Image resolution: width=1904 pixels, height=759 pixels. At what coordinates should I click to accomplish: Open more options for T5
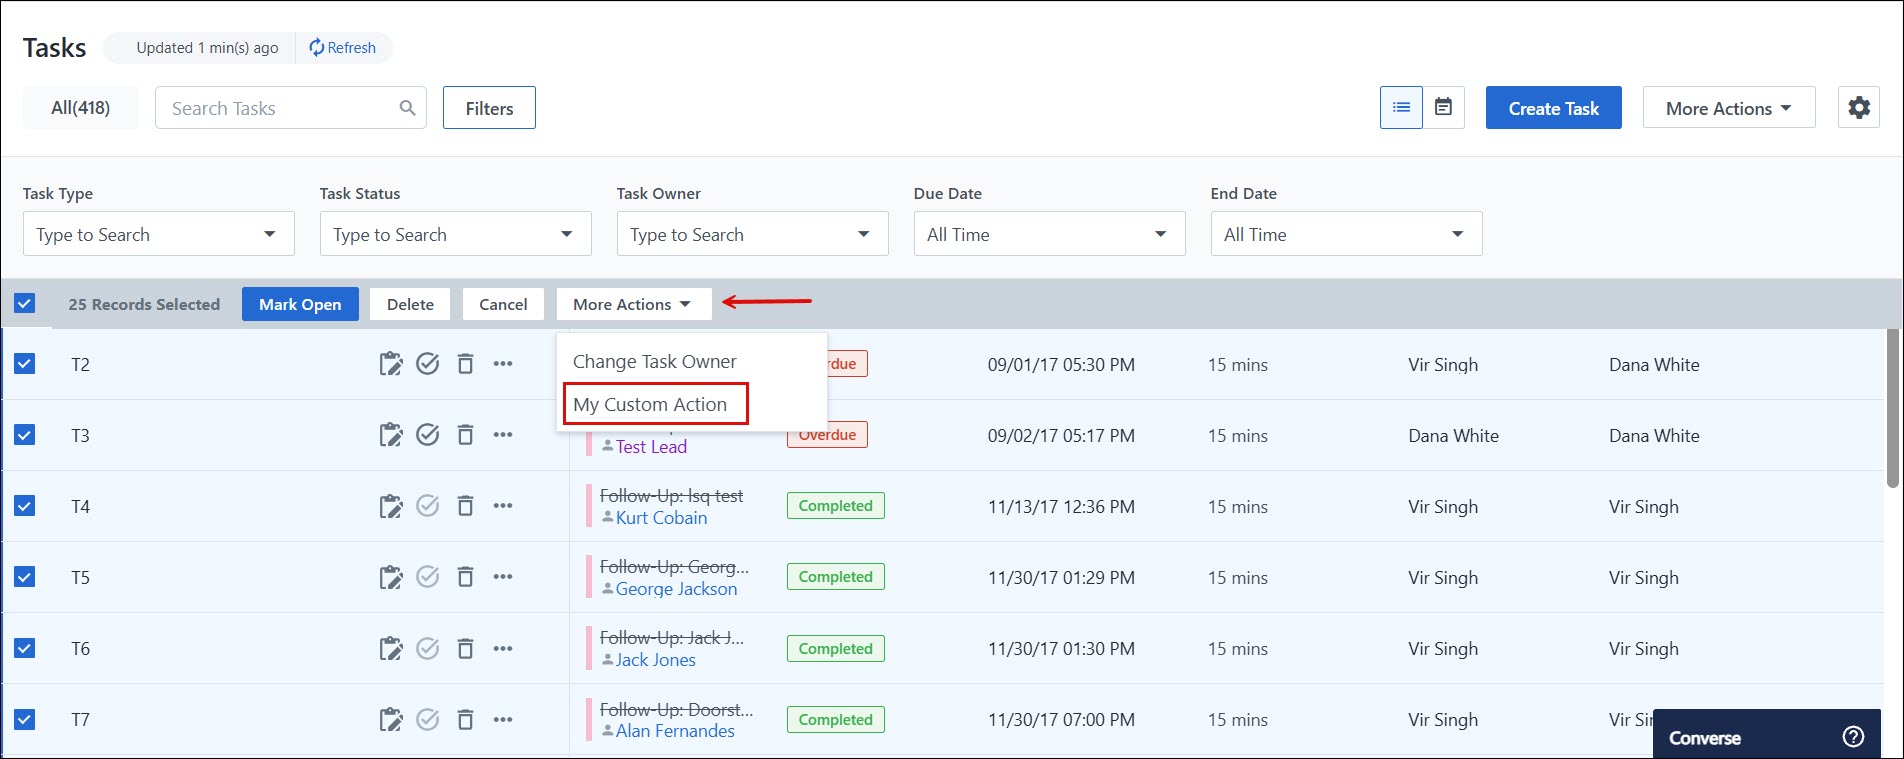[x=503, y=577]
